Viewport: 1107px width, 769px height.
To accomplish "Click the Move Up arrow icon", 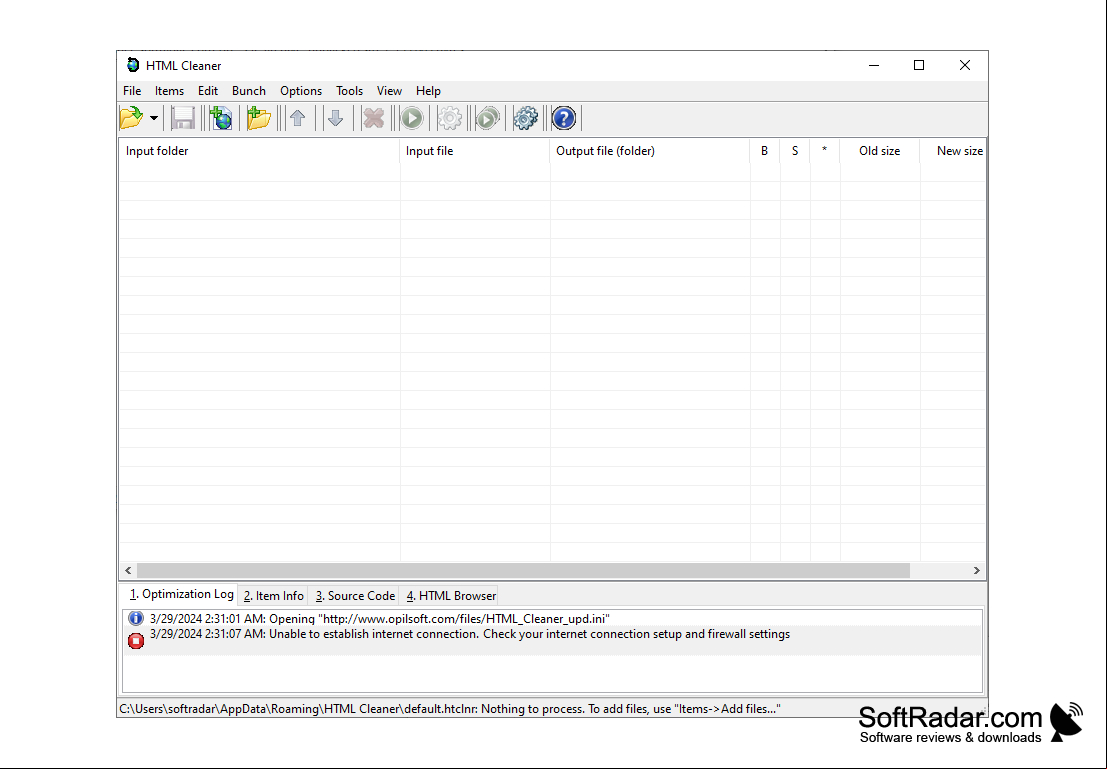I will (297, 118).
